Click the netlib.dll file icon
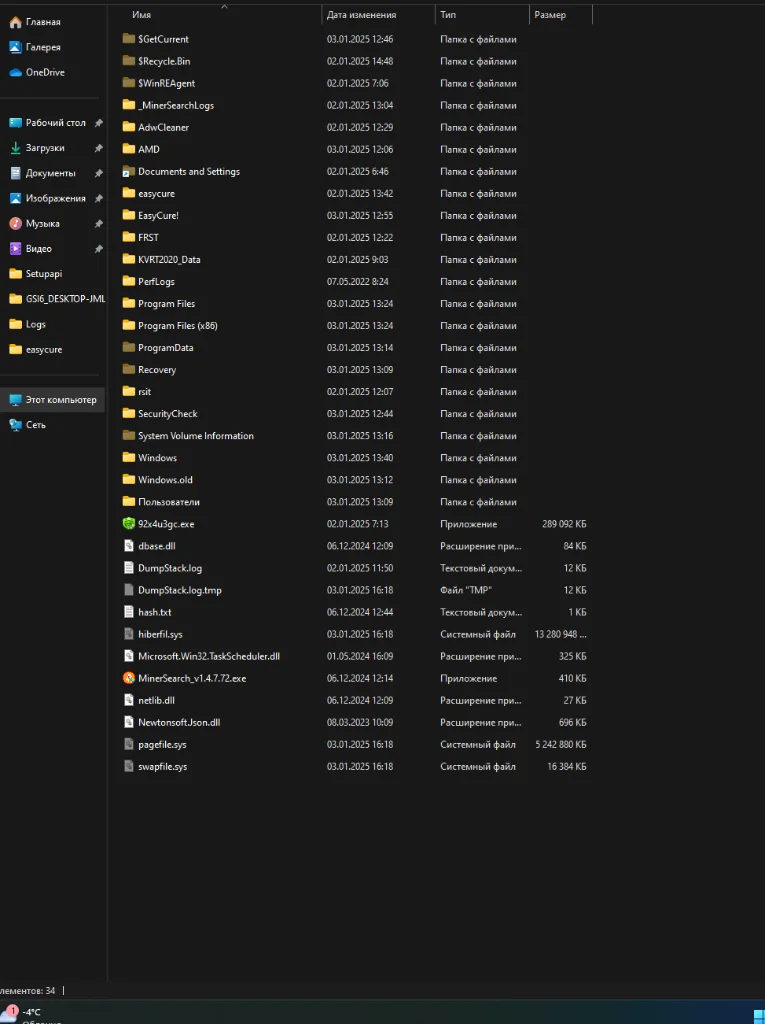This screenshot has width=765, height=1024. [x=129, y=700]
